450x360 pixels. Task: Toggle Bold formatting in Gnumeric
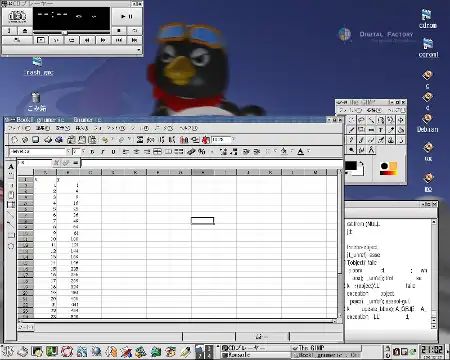(92, 152)
